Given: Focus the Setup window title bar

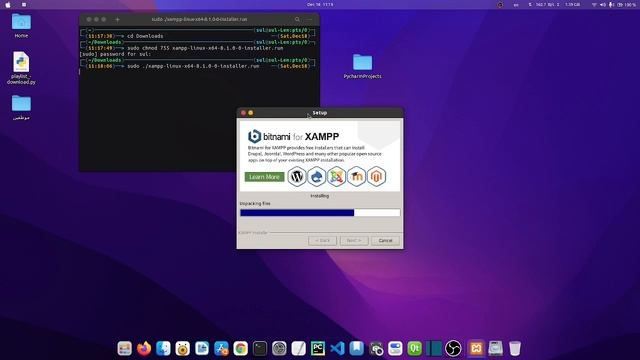Looking at the screenshot, I should (320, 113).
